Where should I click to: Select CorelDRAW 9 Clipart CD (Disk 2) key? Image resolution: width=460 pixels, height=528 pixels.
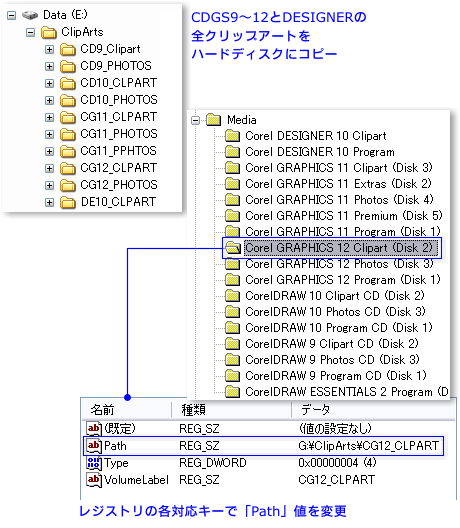point(332,344)
